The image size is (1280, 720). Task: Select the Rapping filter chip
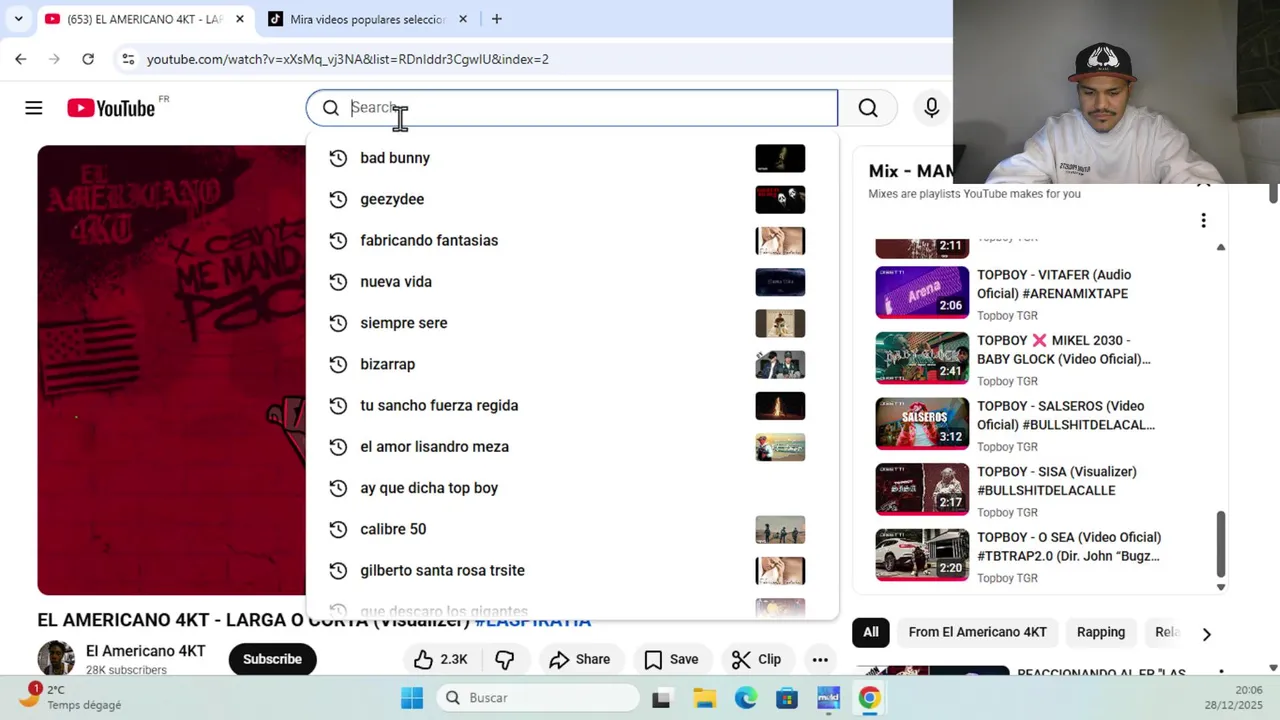tap(1101, 632)
